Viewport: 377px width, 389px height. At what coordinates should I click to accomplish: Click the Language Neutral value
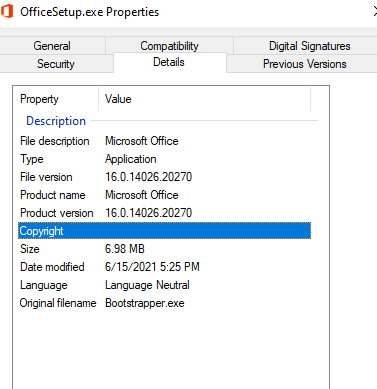point(147,285)
